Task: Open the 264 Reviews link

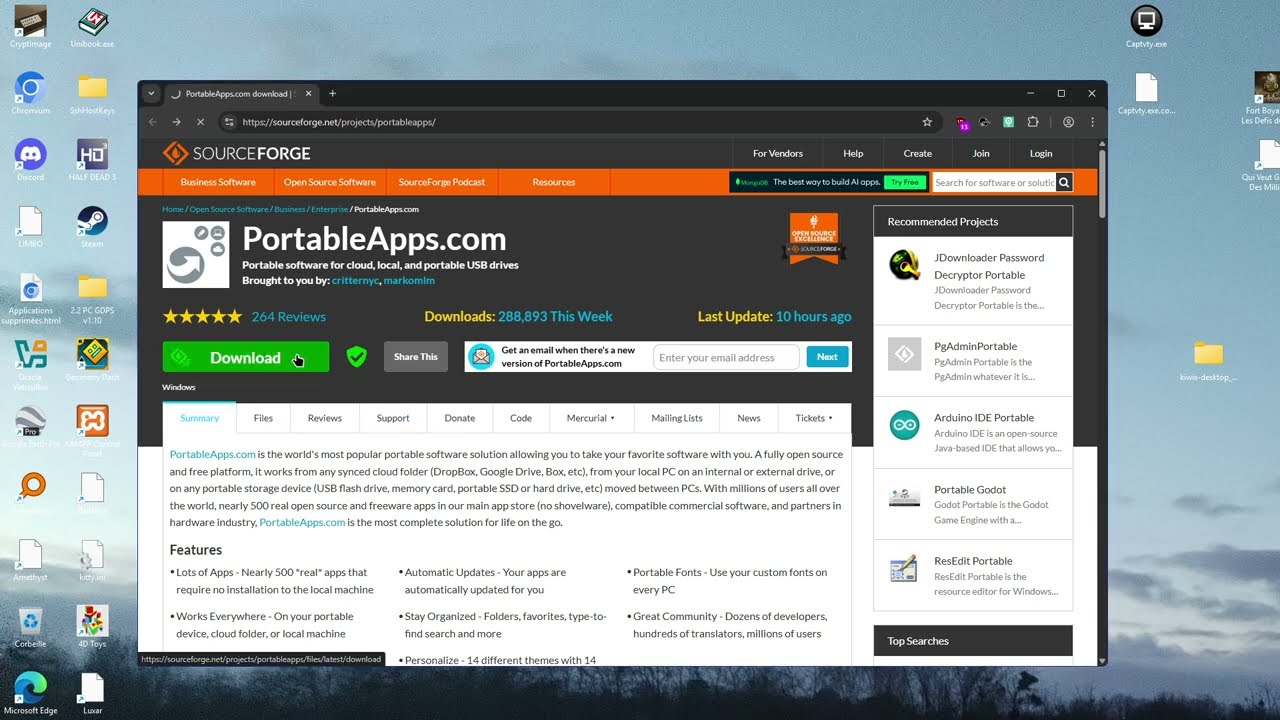Action: coord(289,316)
